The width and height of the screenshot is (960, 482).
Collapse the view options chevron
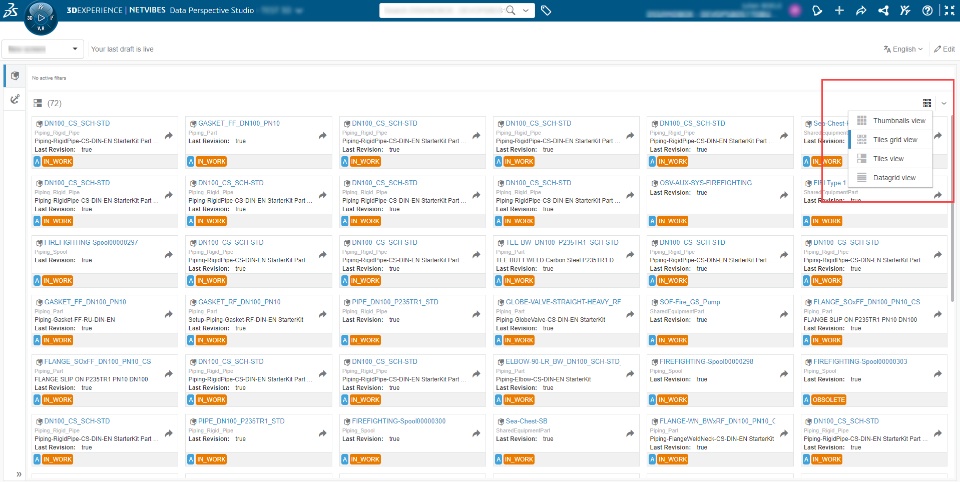[x=943, y=103]
